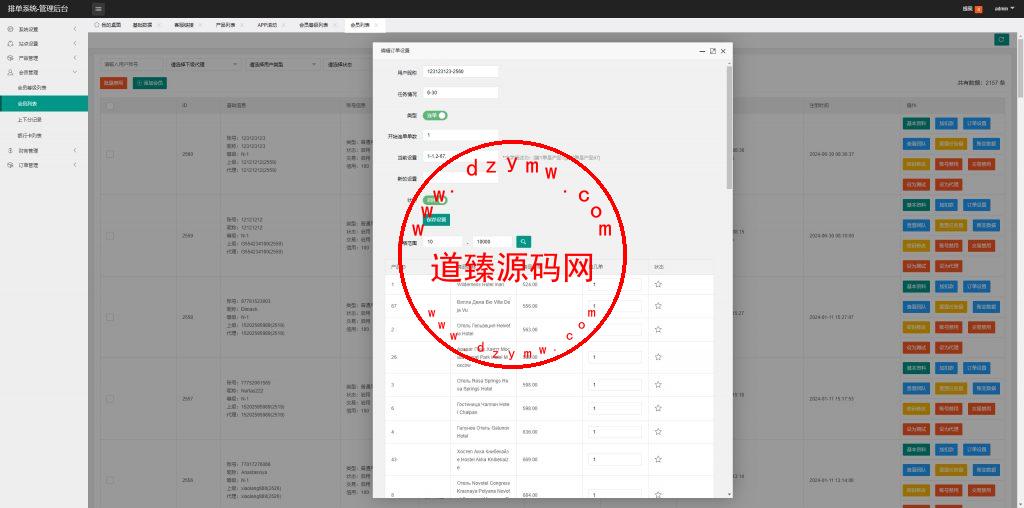Click the green refresh icon button

1001,40
